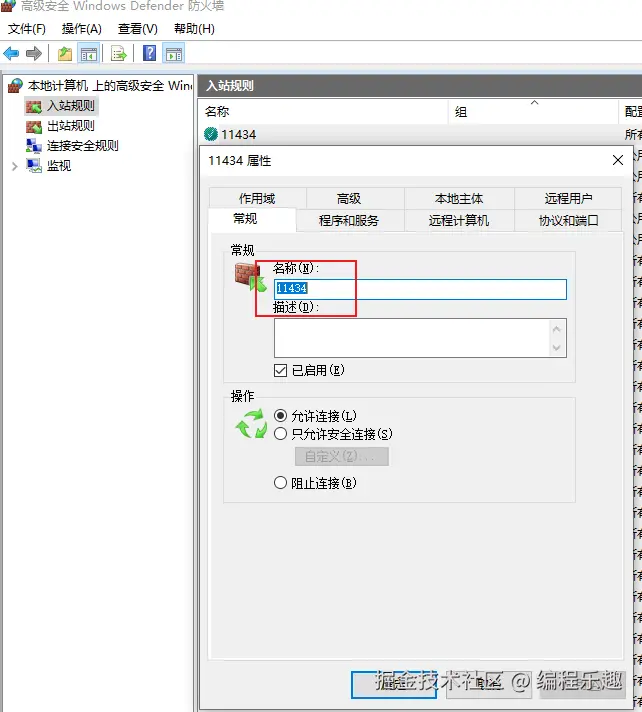642x712 pixels.
Task: Click the Forward arrow toolbar icon
Action: pos(34,54)
